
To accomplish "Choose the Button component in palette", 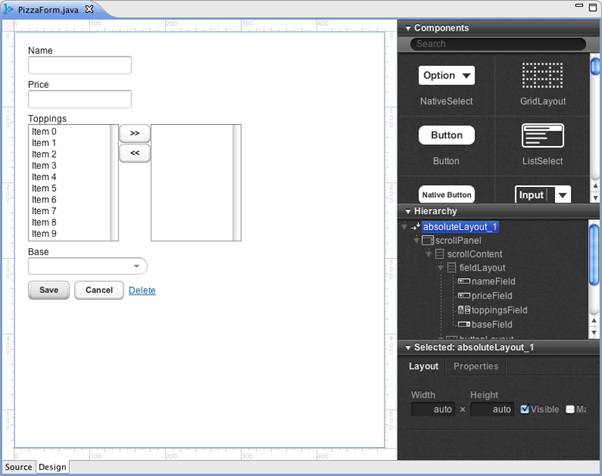I will (x=446, y=135).
